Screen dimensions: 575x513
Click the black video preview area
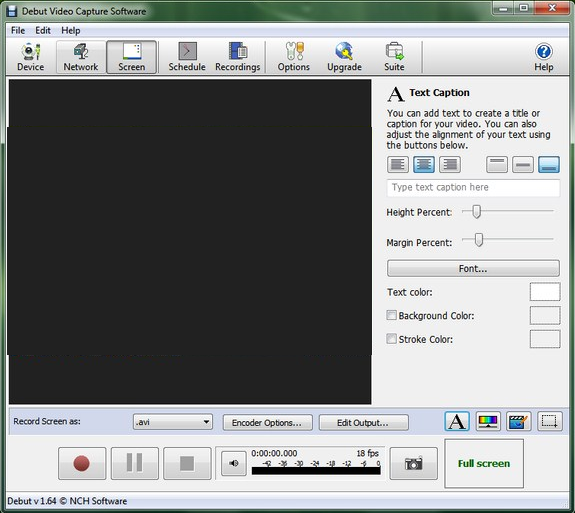tap(190, 242)
